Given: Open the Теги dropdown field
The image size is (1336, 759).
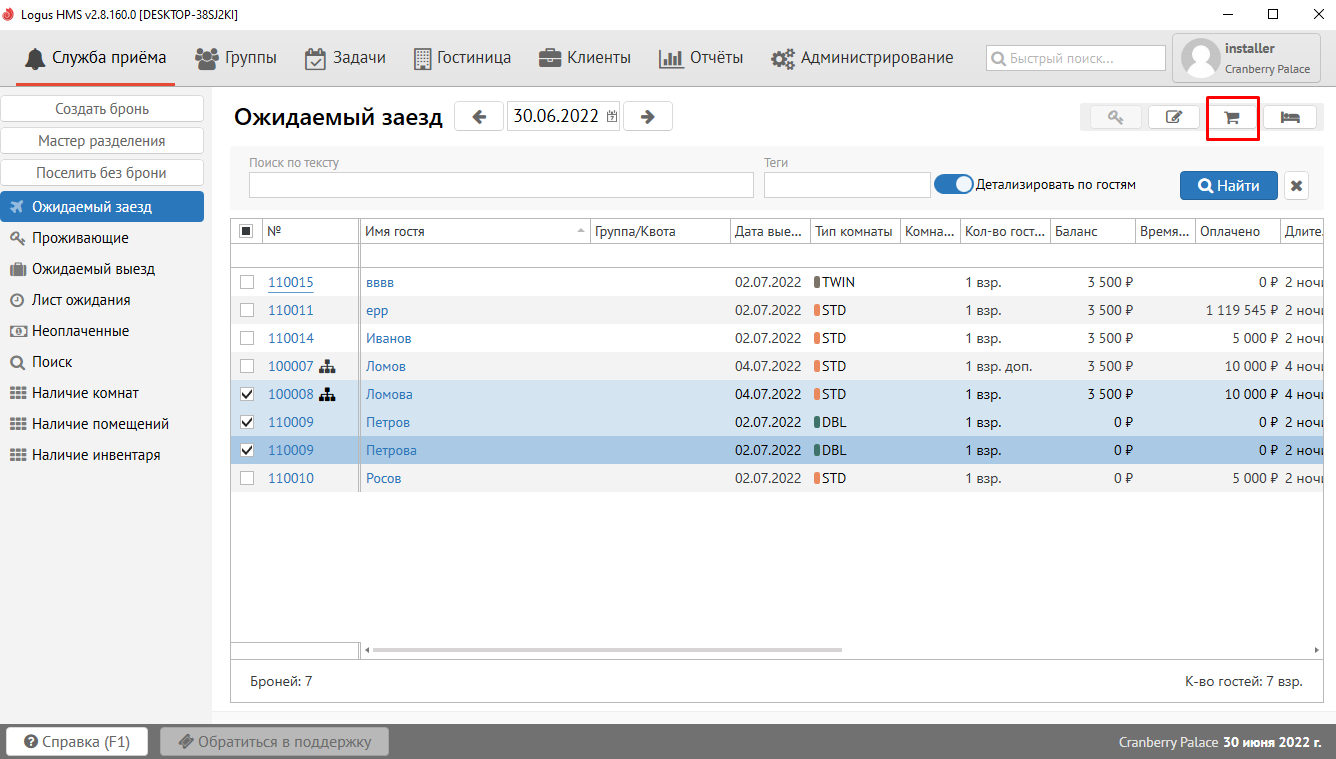Looking at the screenshot, I should (x=846, y=185).
